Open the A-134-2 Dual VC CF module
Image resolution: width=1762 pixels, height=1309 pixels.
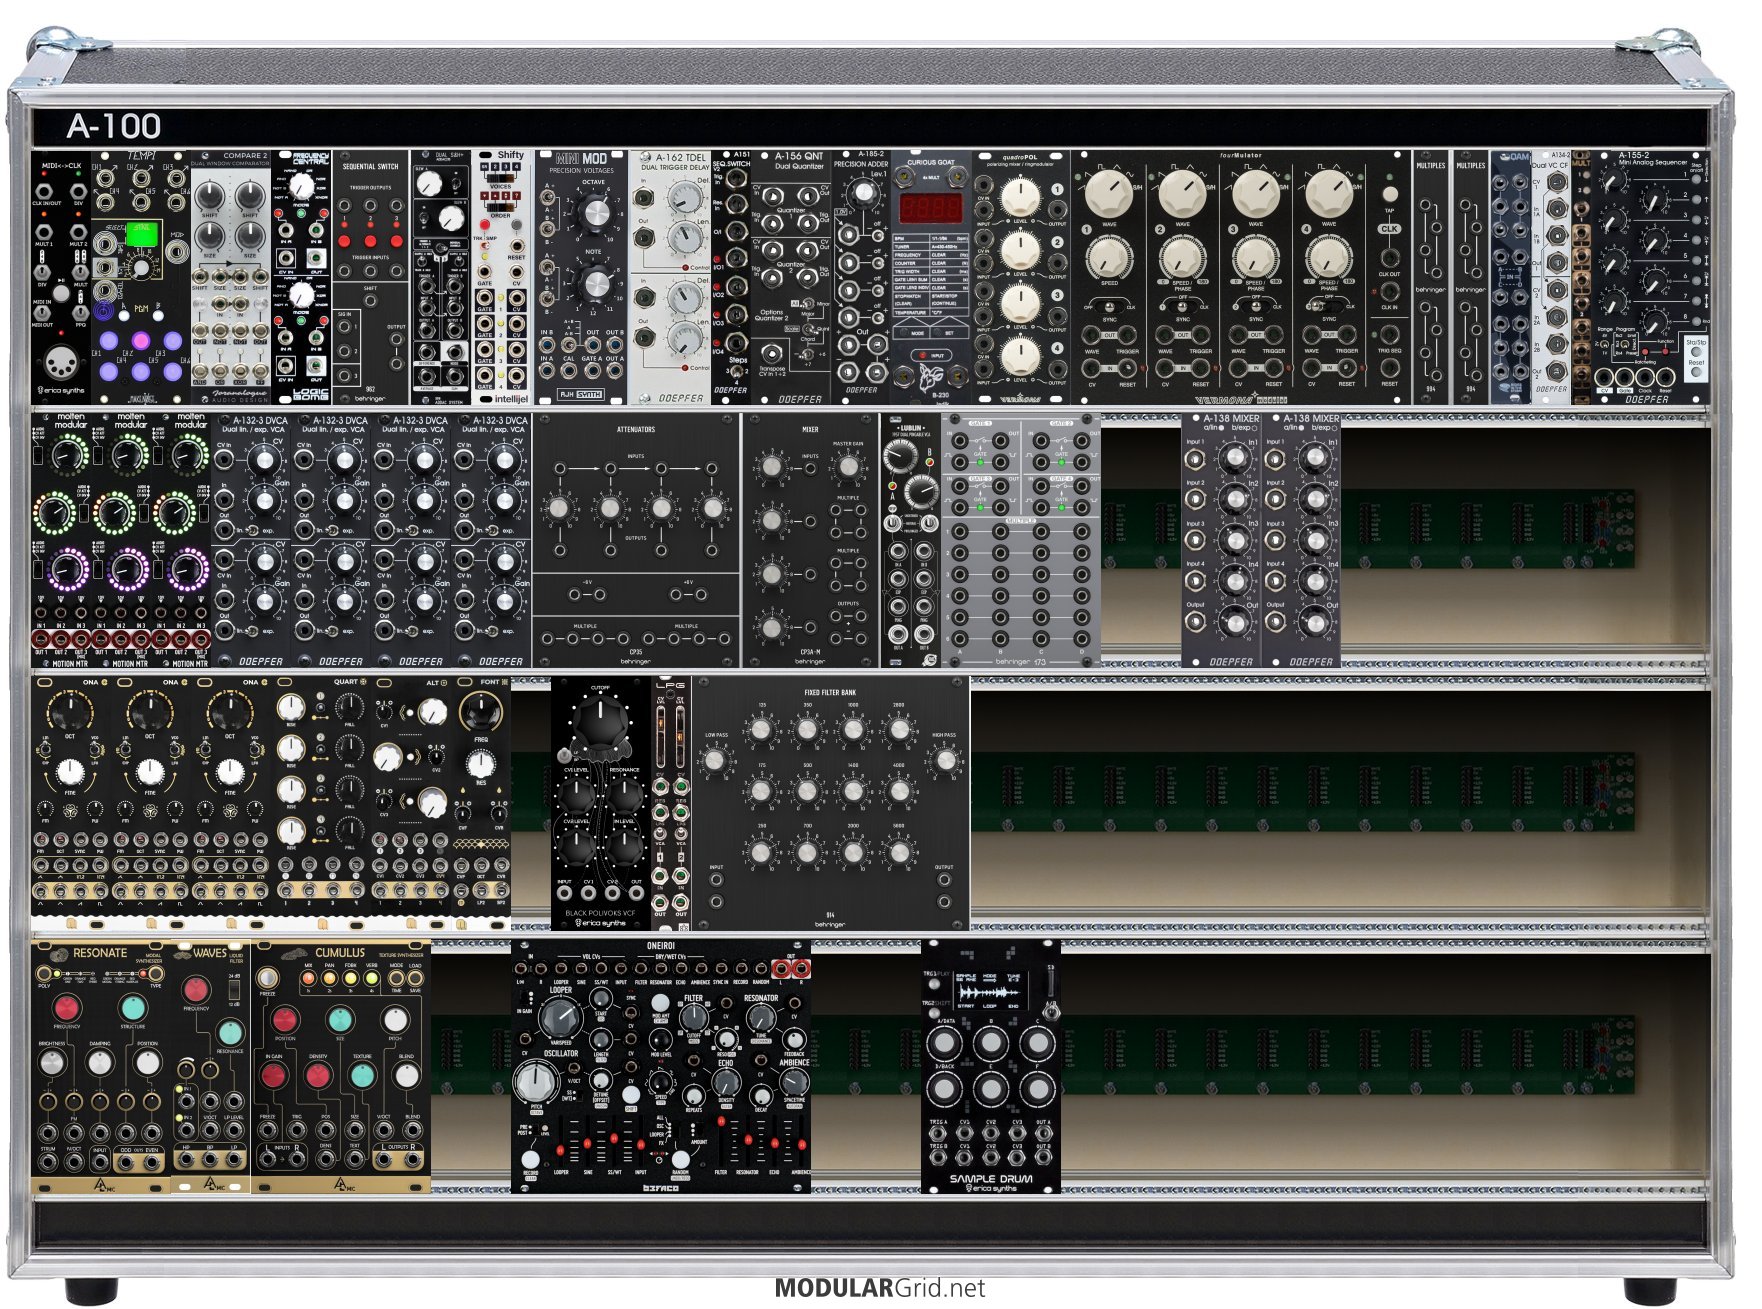(1551, 277)
